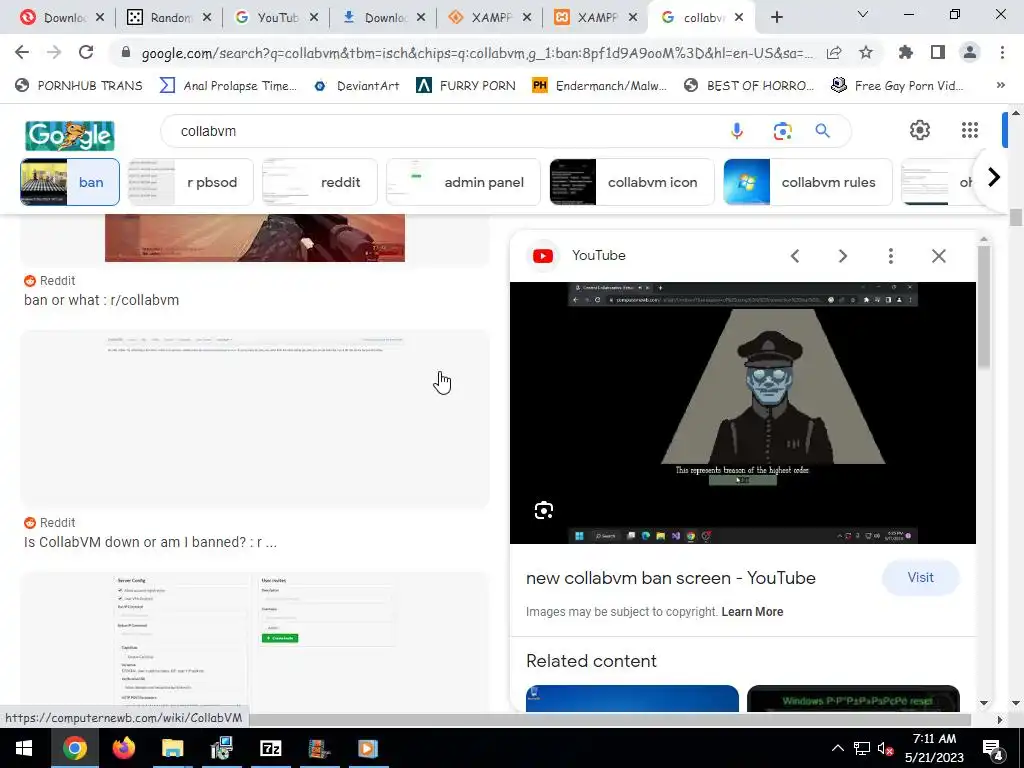Open 'new collabvm ban screen - YouTube' title
The width and height of the screenshot is (1024, 768).
tap(671, 578)
